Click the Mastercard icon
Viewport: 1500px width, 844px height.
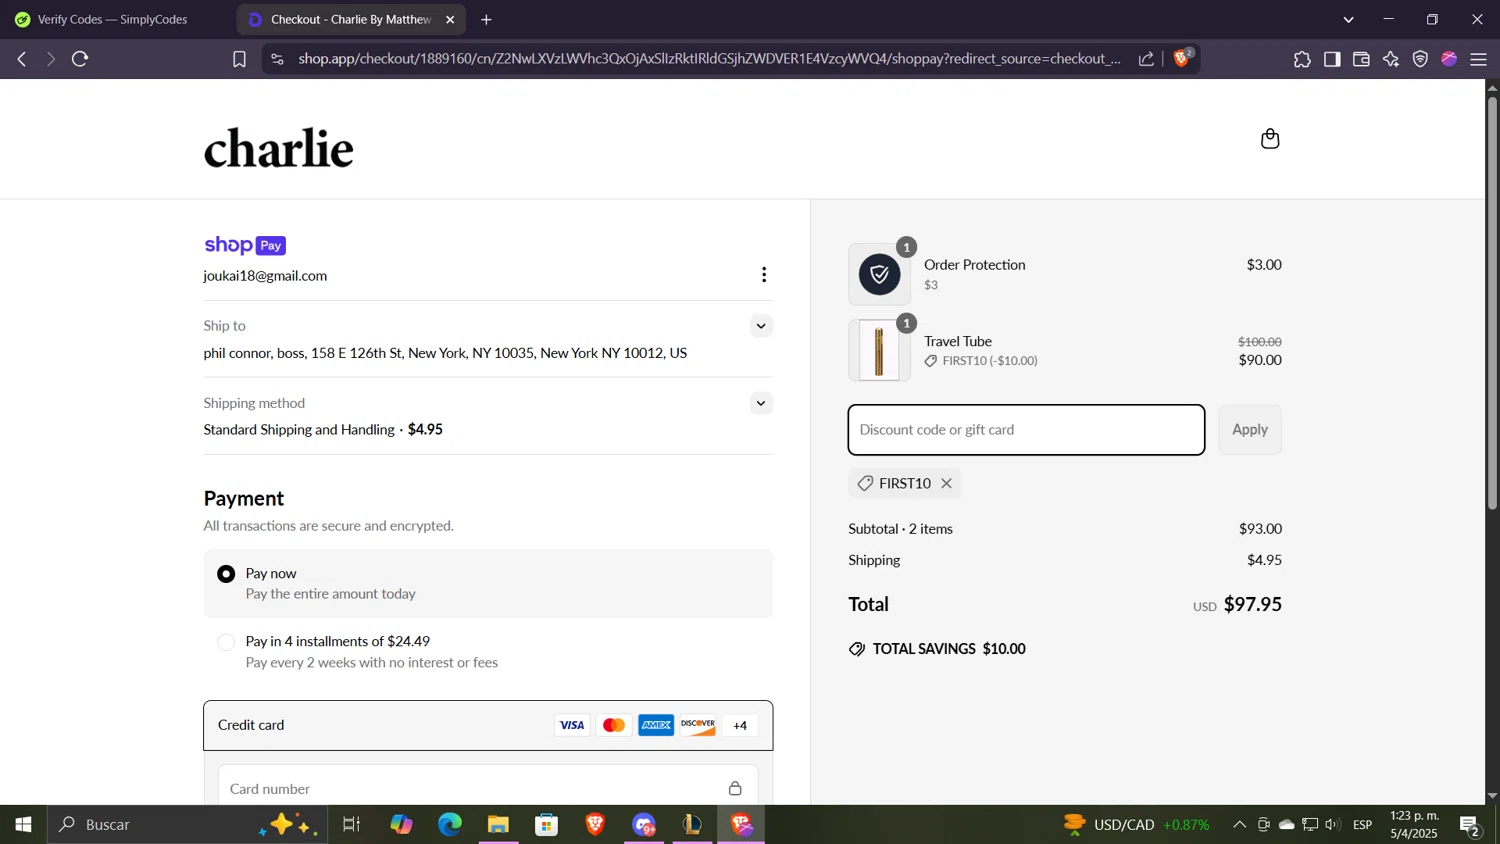tap(614, 725)
